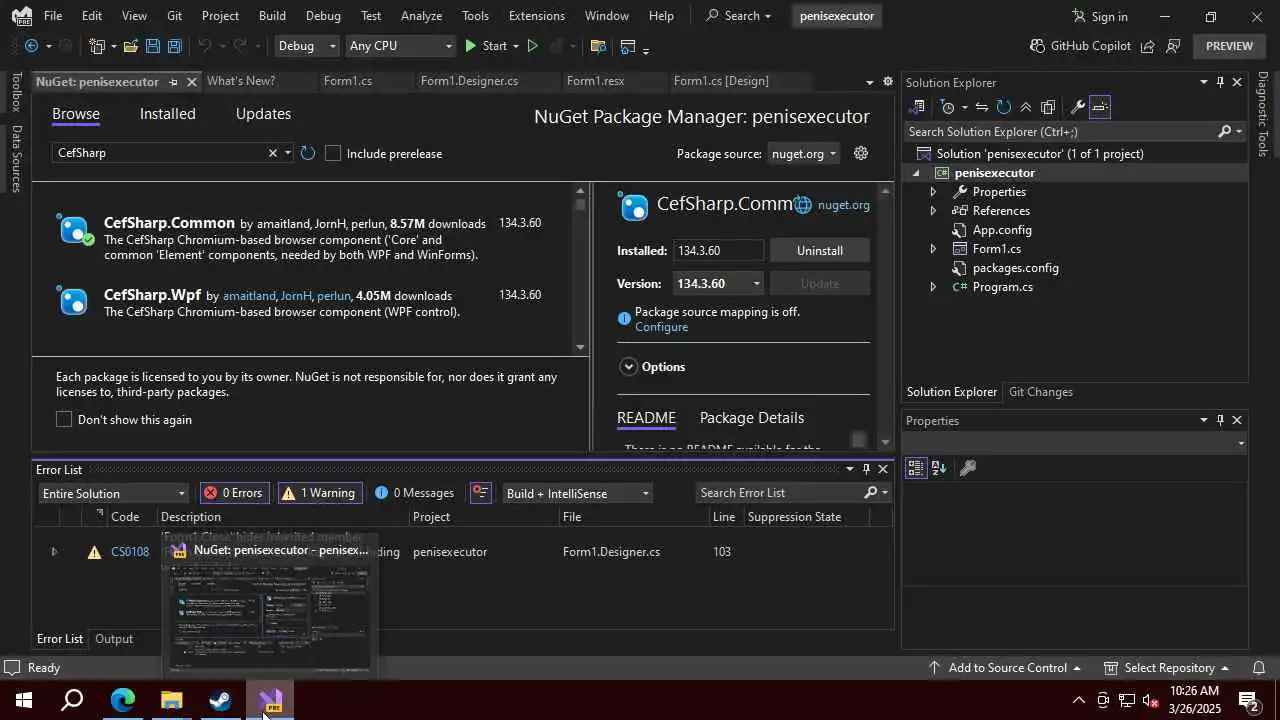The width and height of the screenshot is (1280, 720).
Task: Click Pending Changes Filter icon in Solution Explorer
Action: coord(947,107)
